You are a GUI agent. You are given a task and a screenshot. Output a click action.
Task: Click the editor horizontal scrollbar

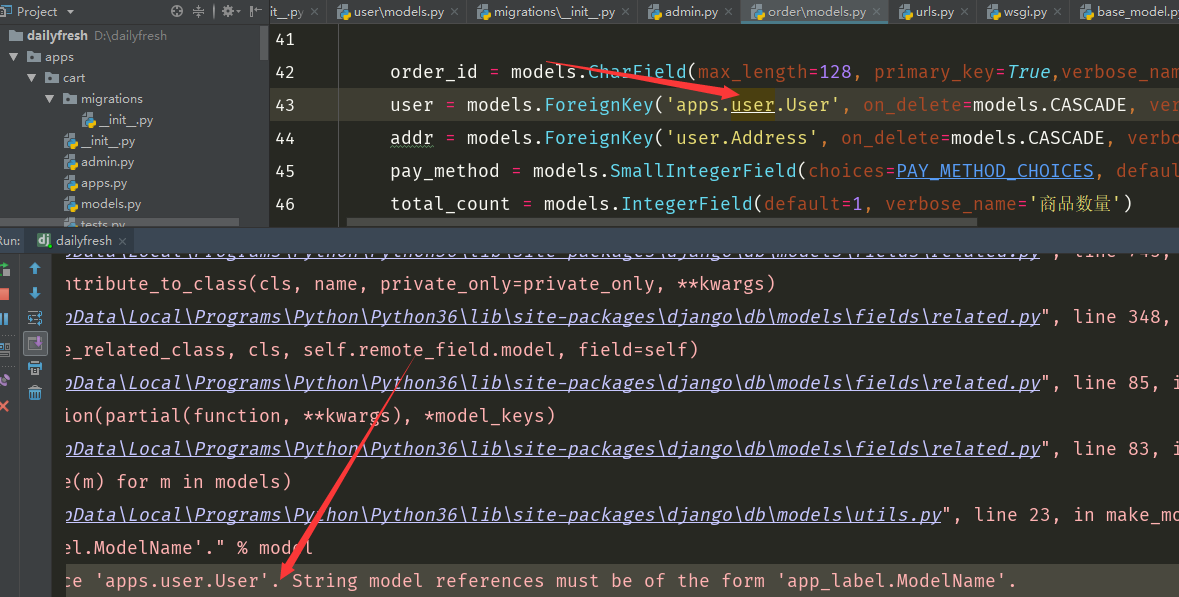click(x=662, y=223)
